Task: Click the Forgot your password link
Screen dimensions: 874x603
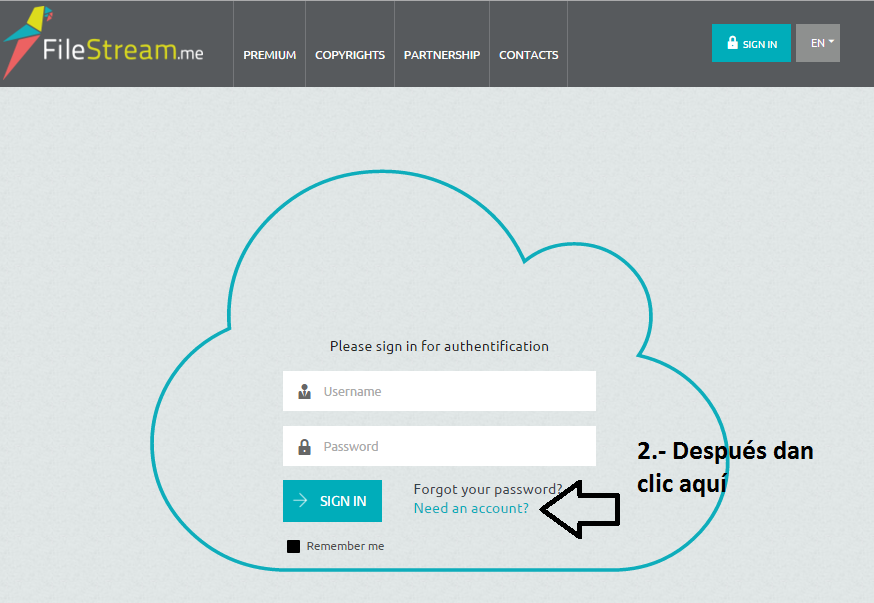Action: (487, 489)
